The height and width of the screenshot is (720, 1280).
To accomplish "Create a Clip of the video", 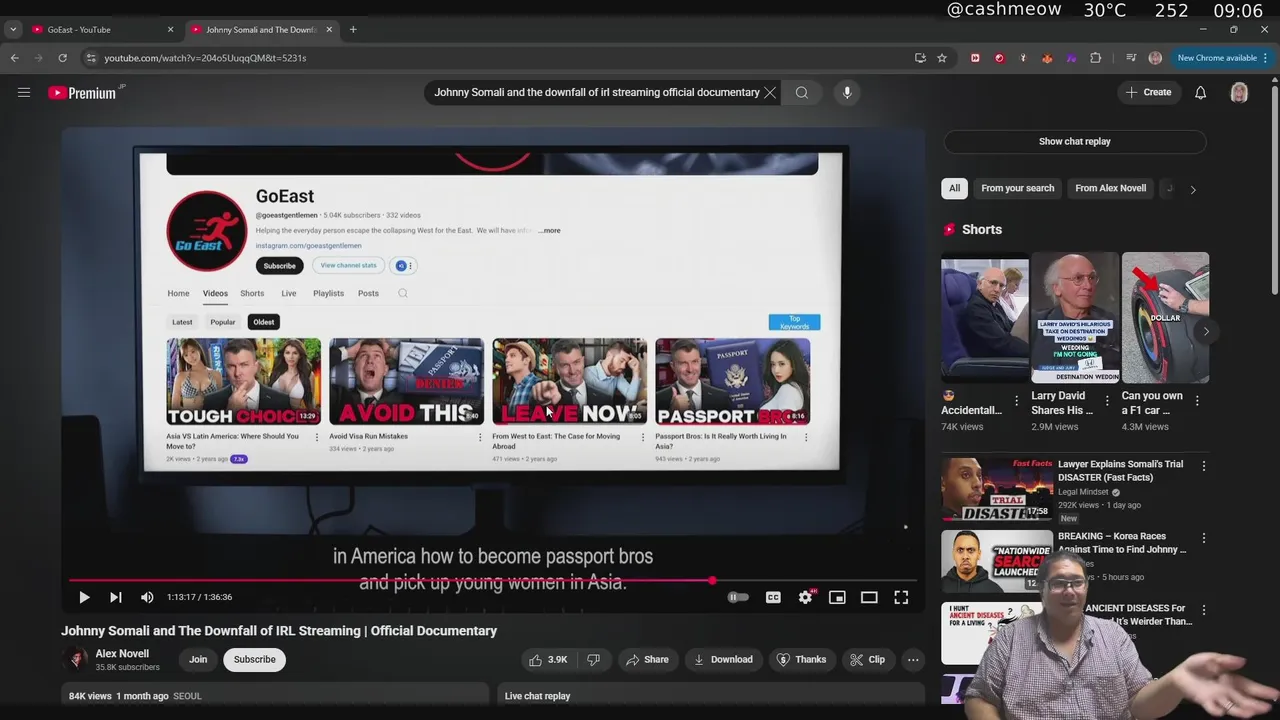I will (x=867, y=659).
